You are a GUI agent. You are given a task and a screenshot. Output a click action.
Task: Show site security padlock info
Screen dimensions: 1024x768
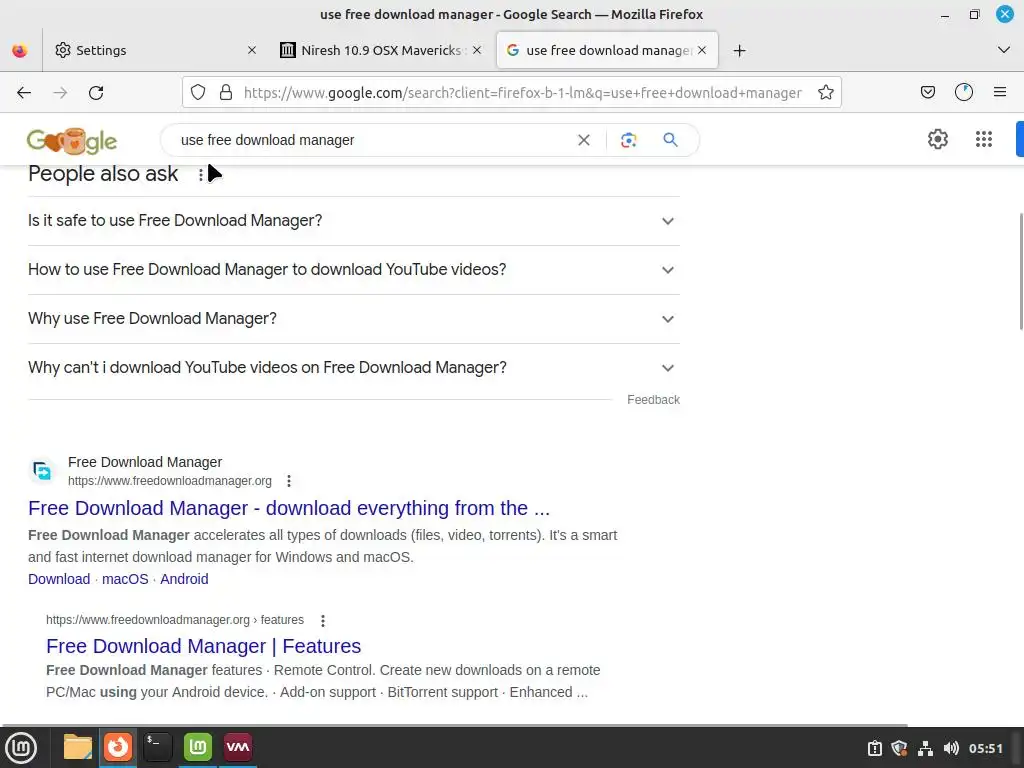tap(226, 93)
